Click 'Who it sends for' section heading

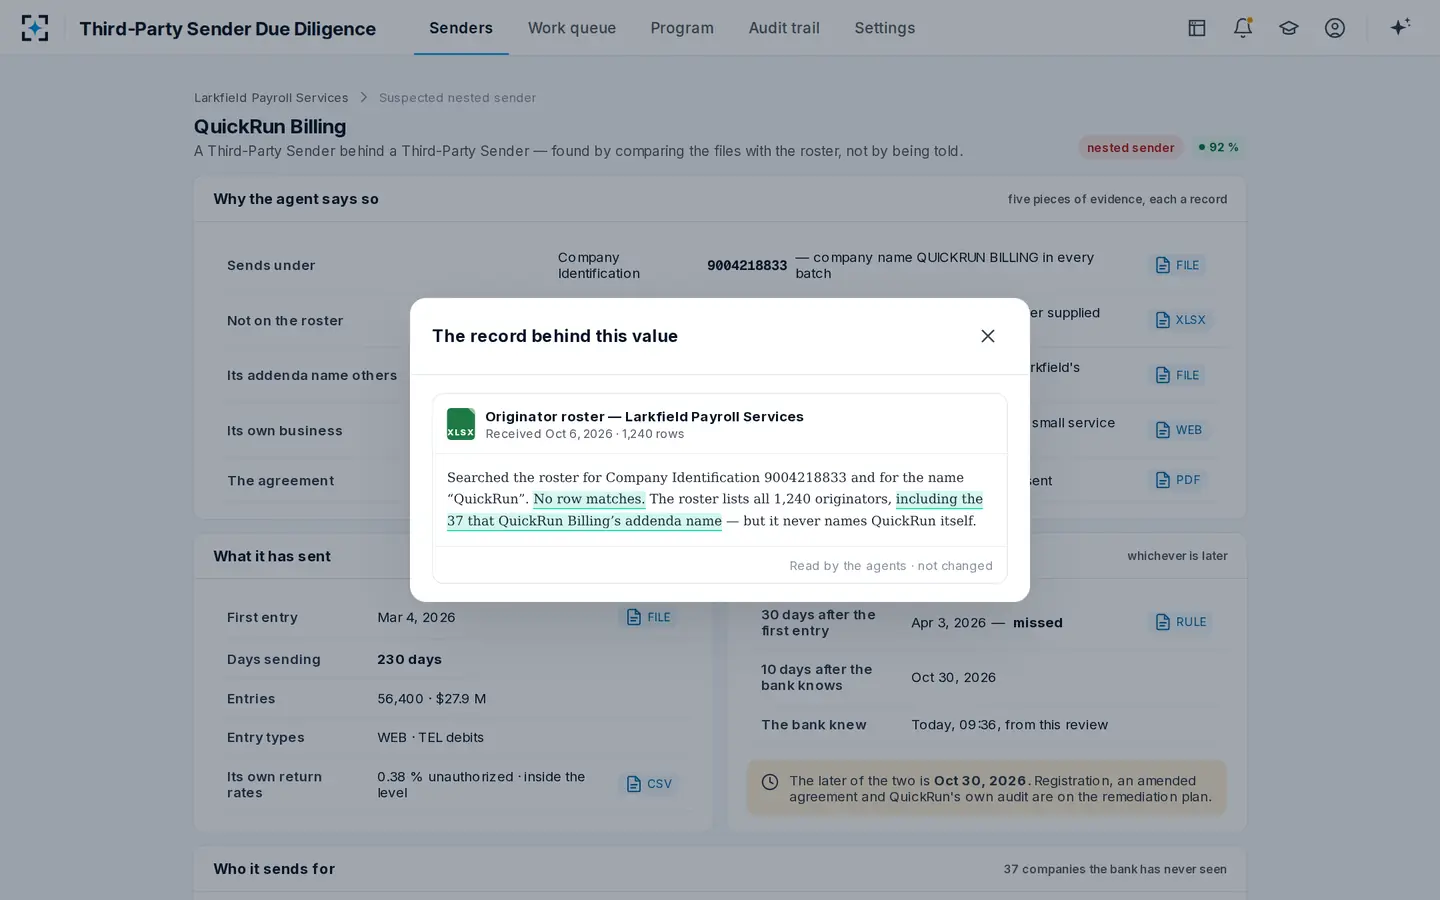(x=274, y=869)
